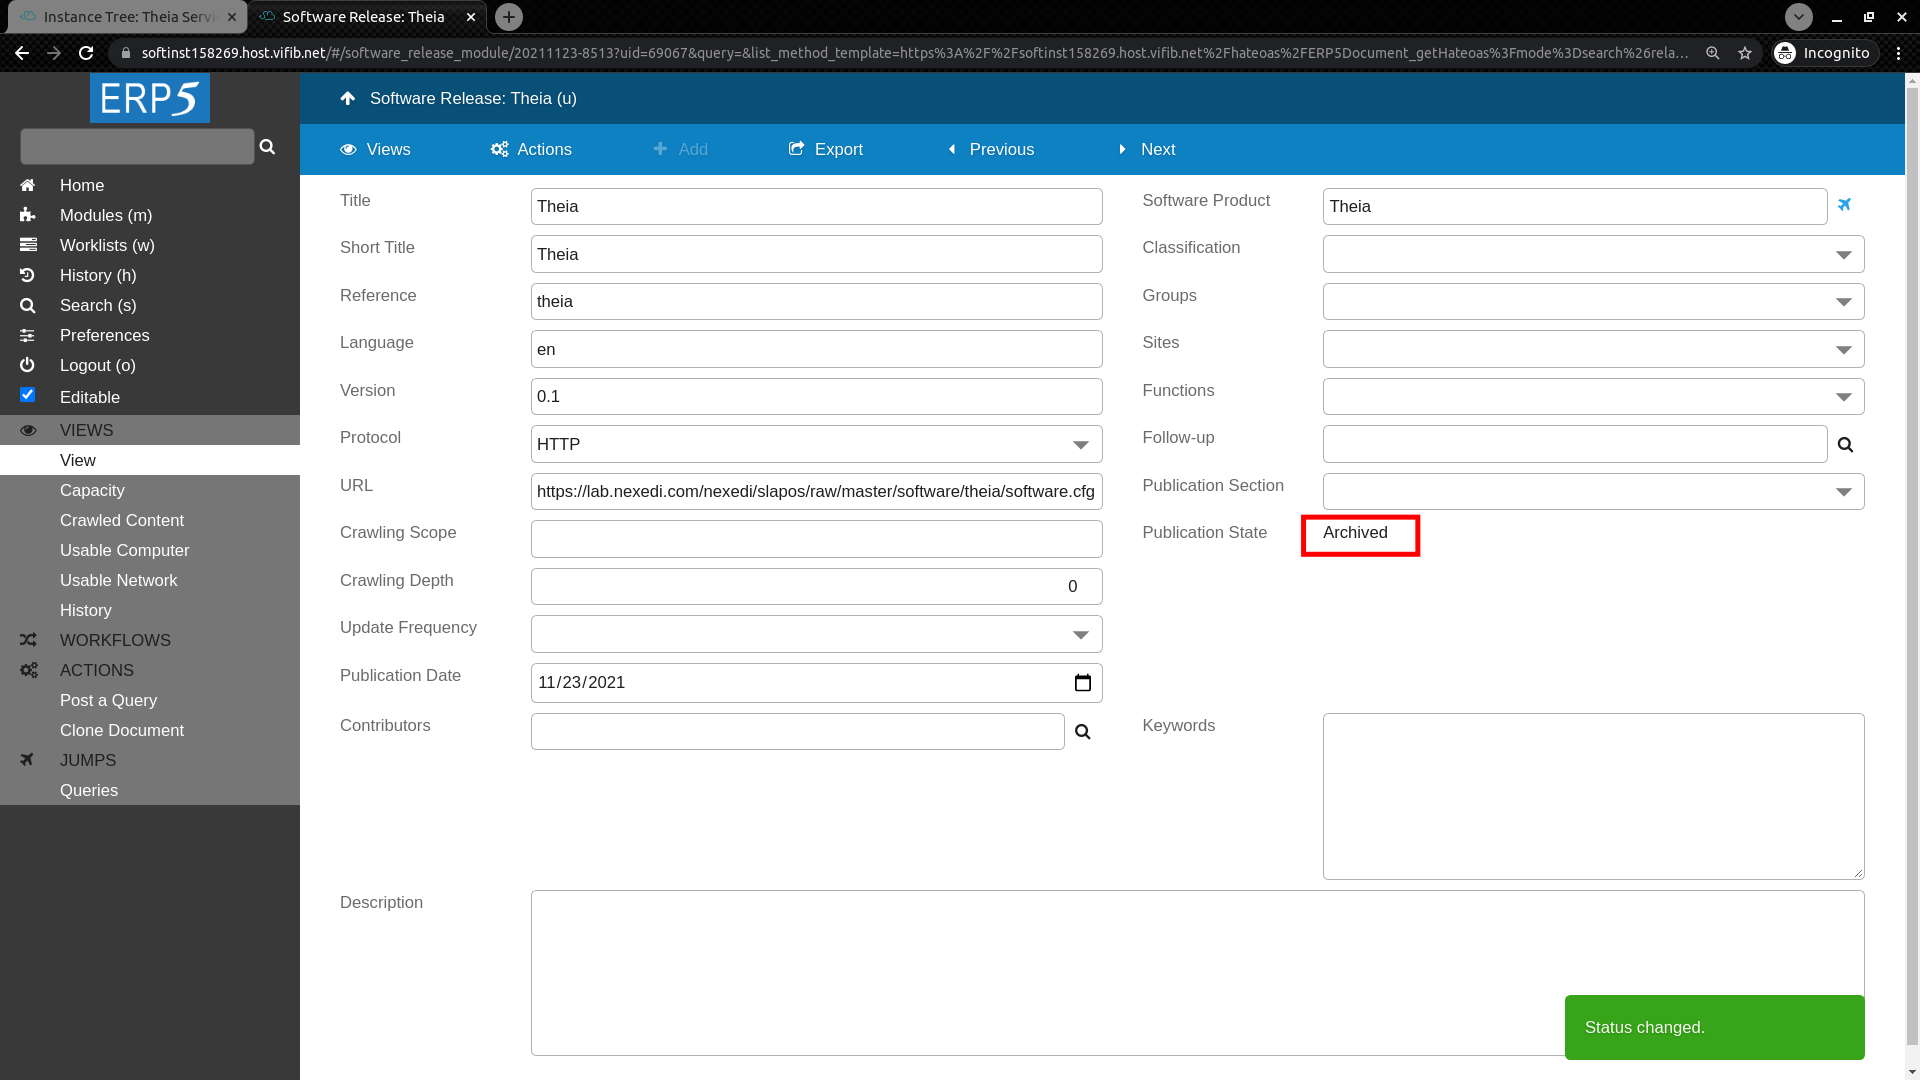Click Clone Document action
This screenshot has height=1080, width=1920.
coord(150,730)
